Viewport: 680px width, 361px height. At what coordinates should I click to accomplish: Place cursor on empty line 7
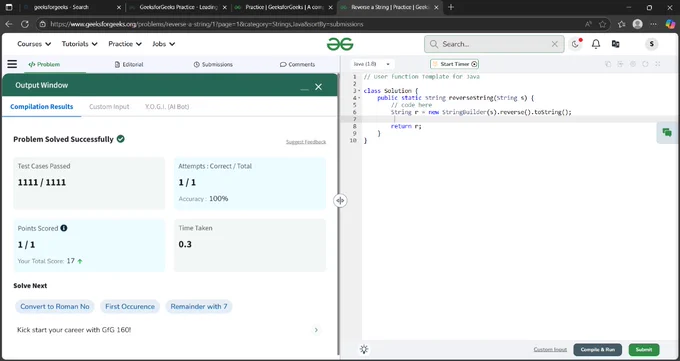coord(520,119)
